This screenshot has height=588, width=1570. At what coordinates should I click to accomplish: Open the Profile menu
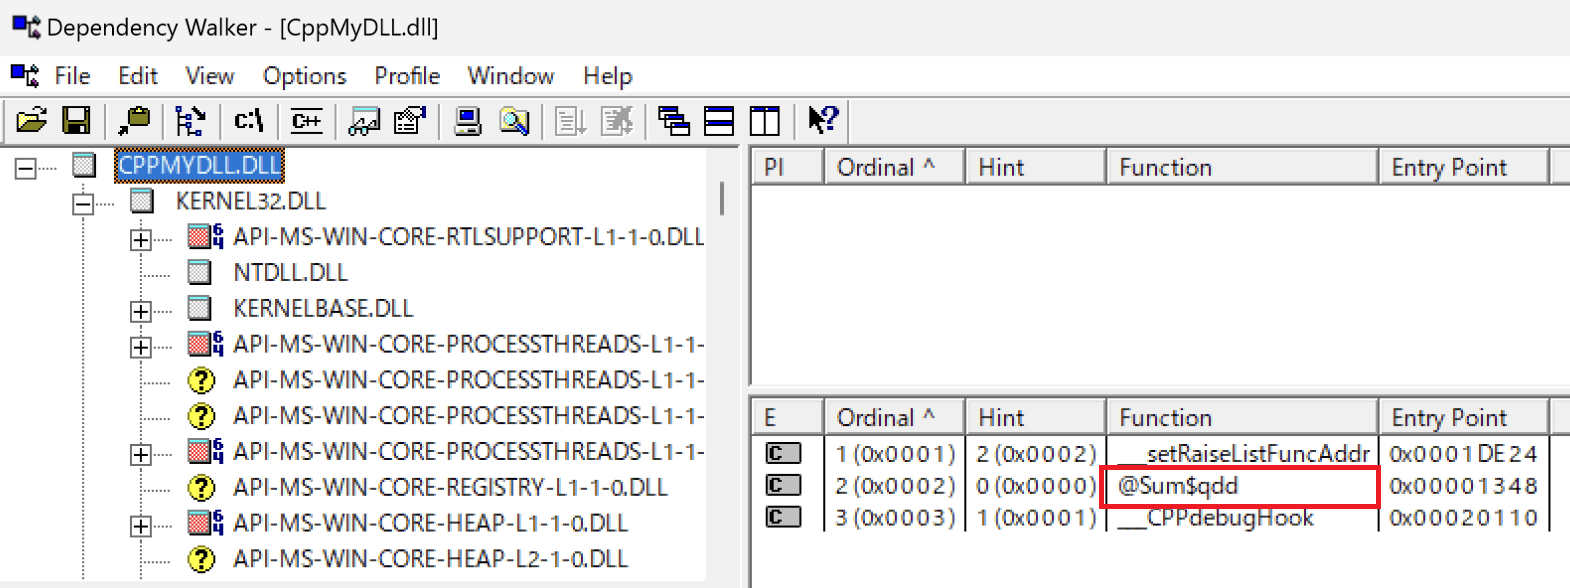click(x=407, y=76)
